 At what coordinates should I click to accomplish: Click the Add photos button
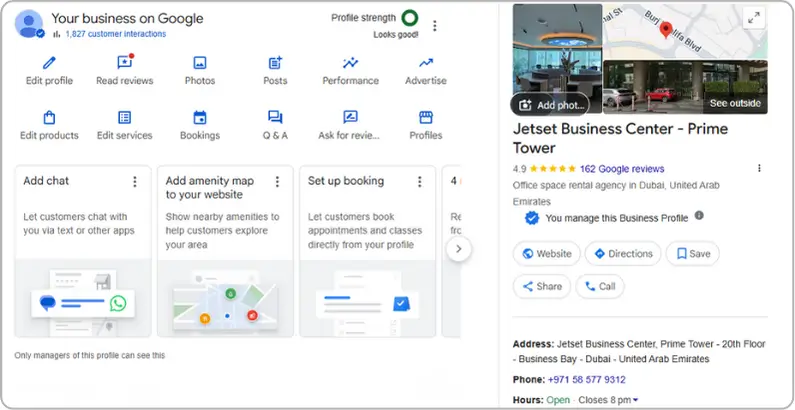(x=550, y=105)
